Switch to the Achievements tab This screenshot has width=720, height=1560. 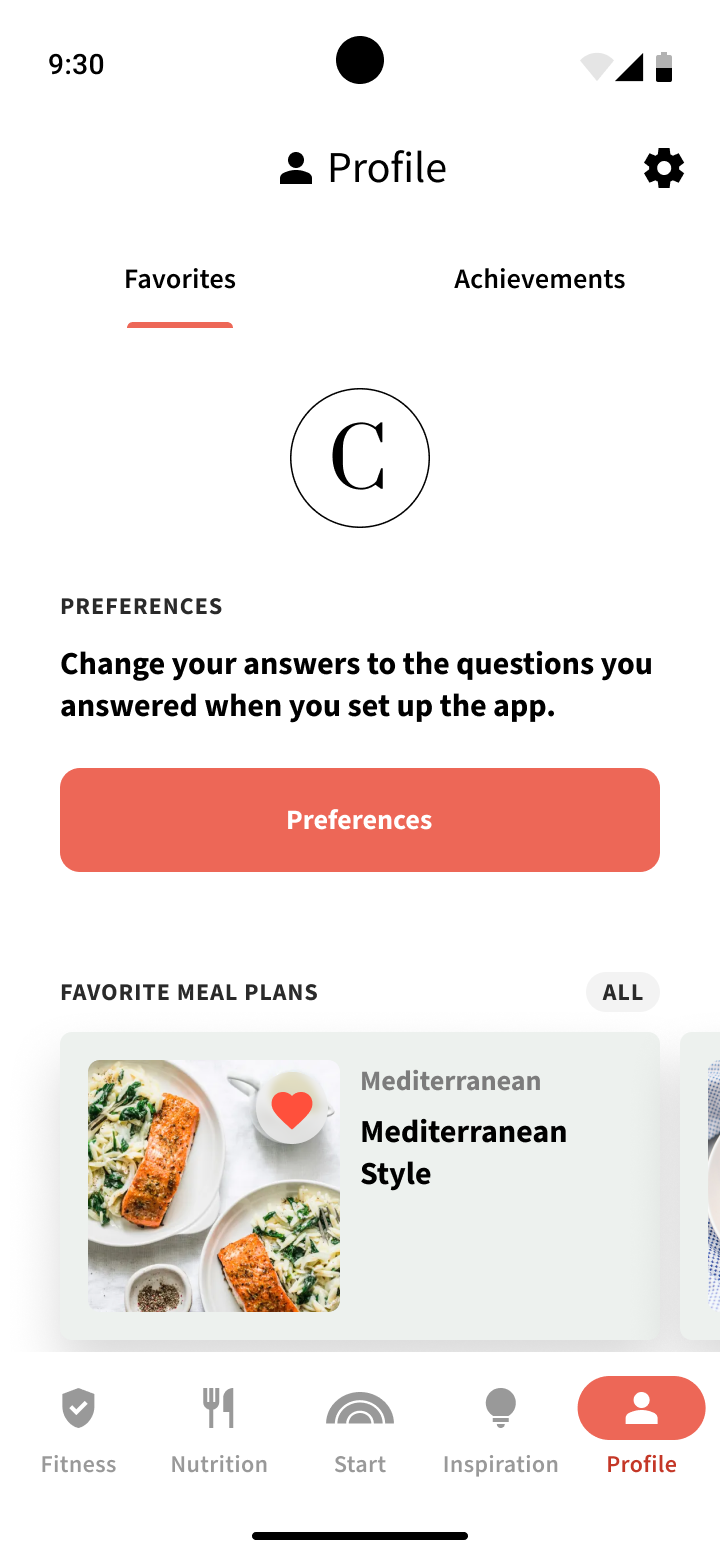539,279
